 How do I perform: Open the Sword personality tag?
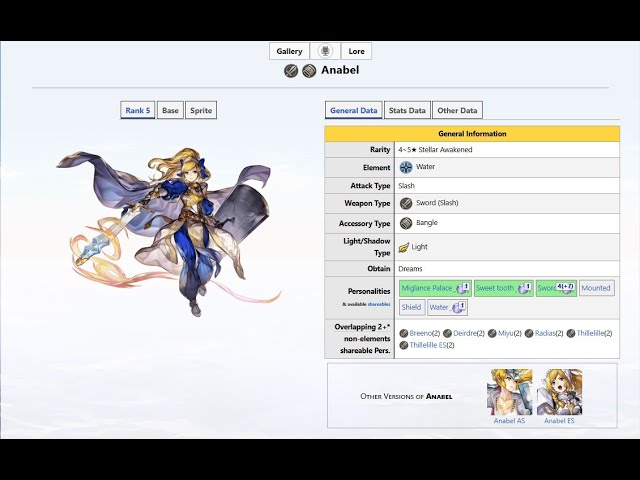point(556,288)
